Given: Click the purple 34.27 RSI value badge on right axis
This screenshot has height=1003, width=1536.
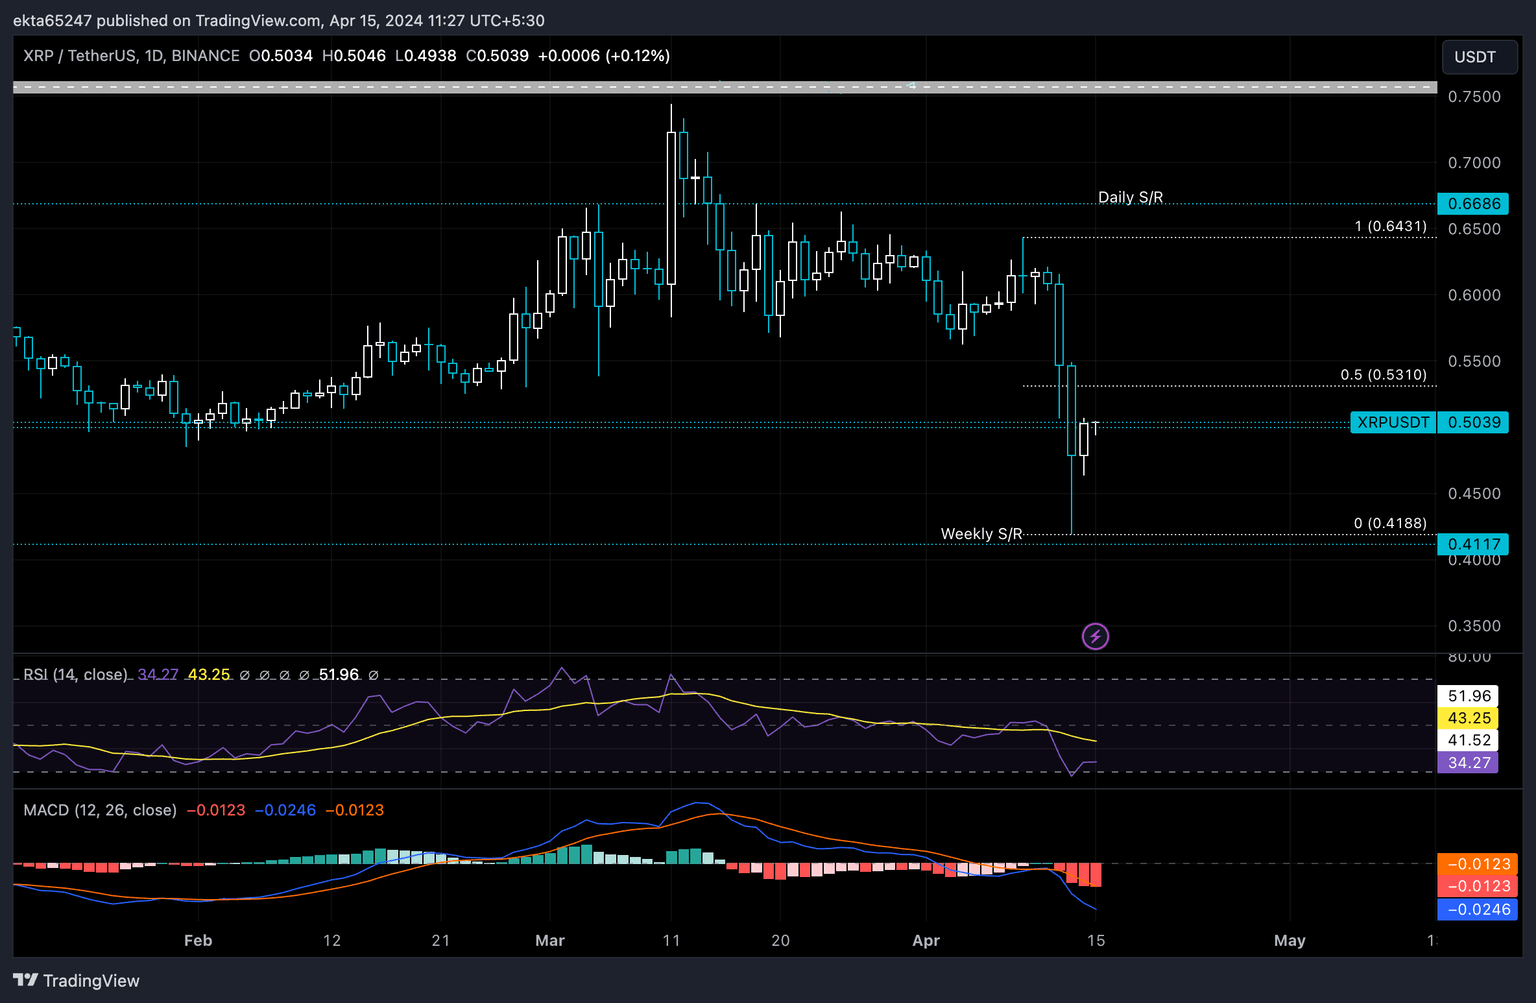Looking at the screenshot, I should tap(1468, 762).
